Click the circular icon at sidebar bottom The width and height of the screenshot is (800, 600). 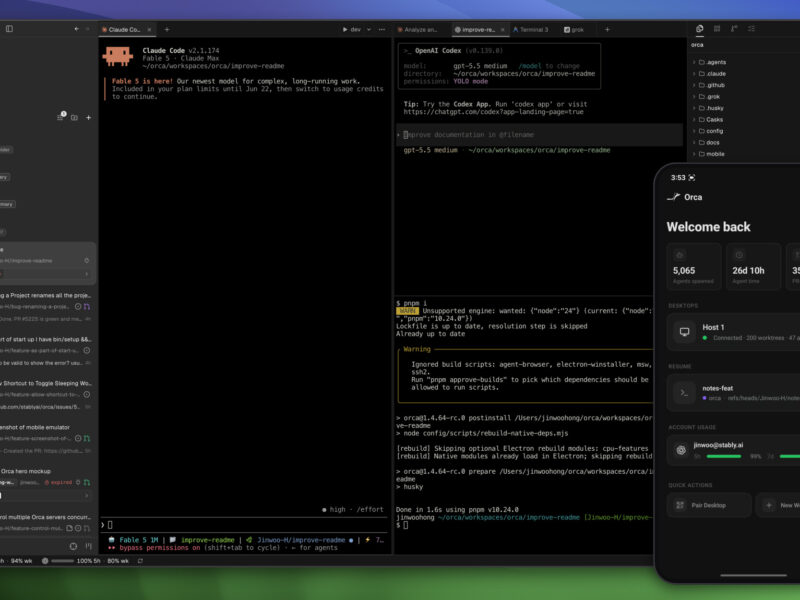(73, 546)
